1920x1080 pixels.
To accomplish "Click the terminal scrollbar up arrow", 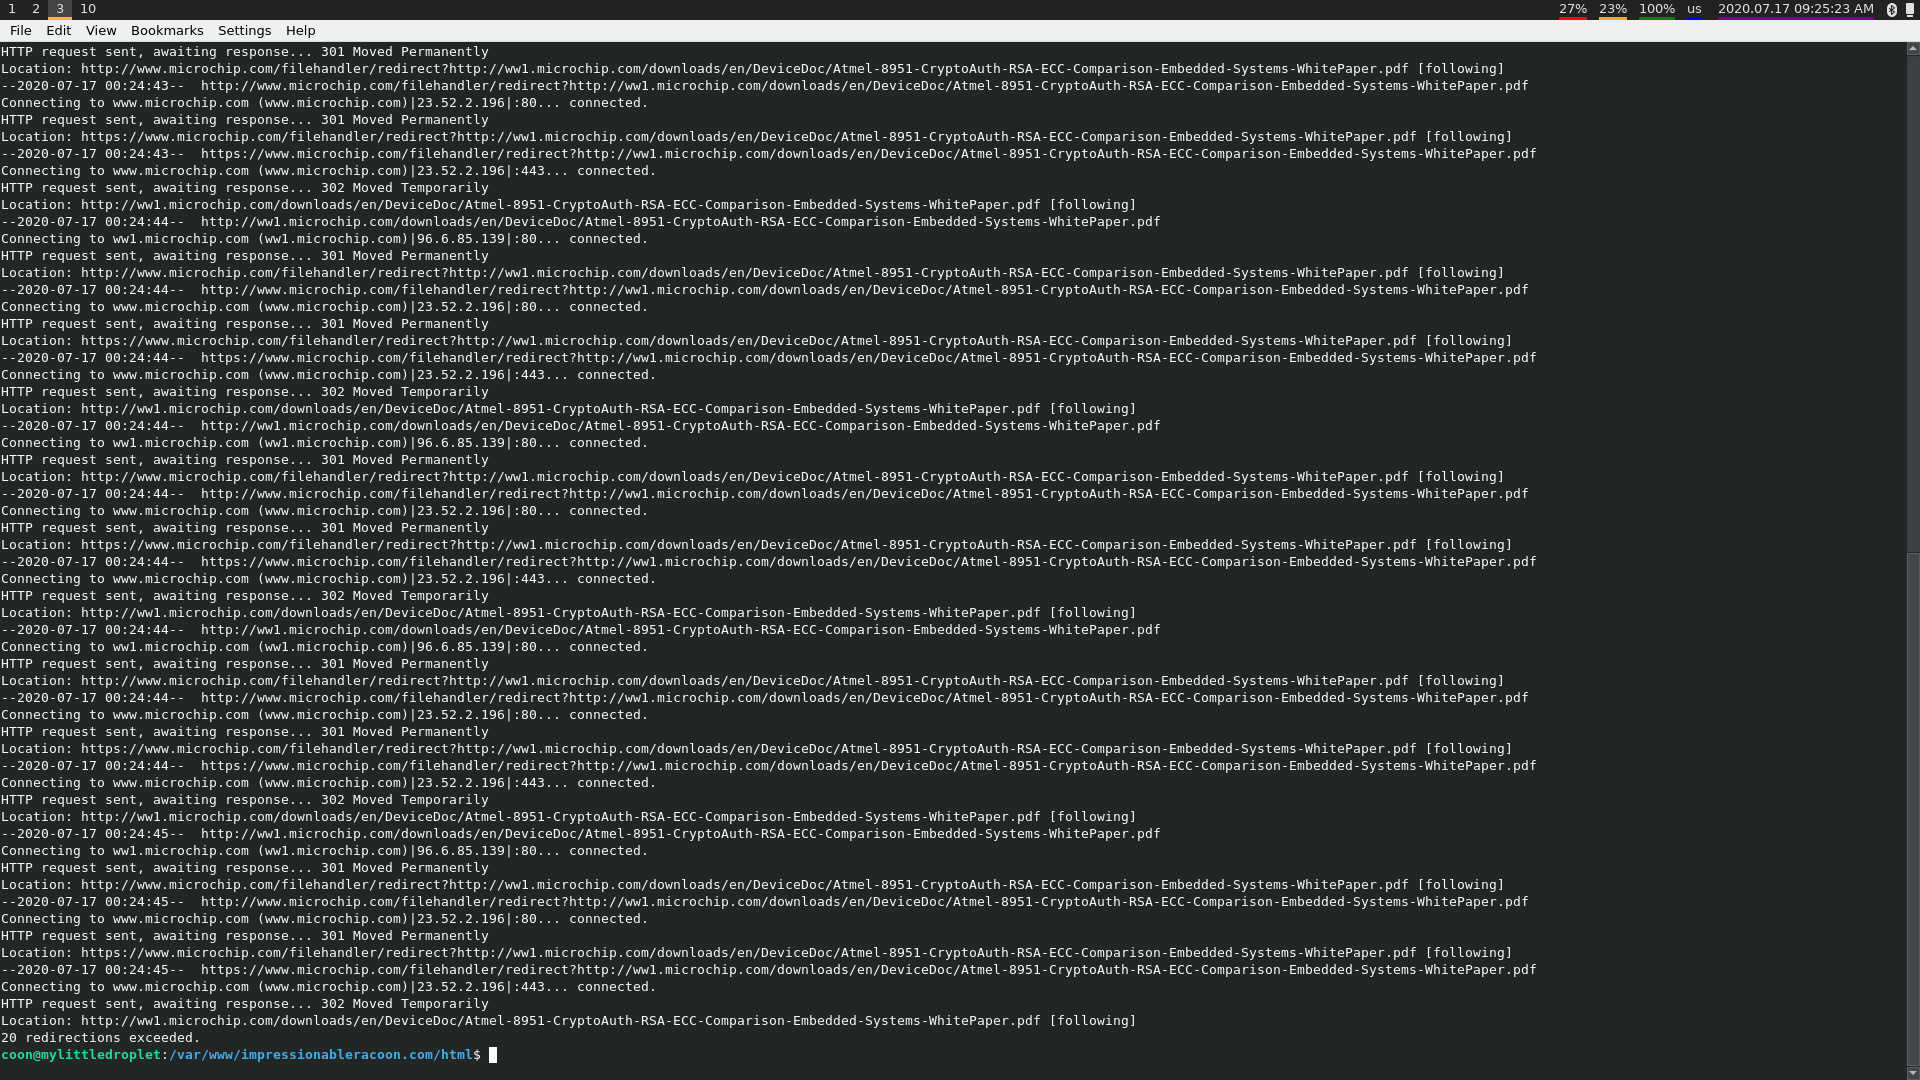I will coord(1913,48).
